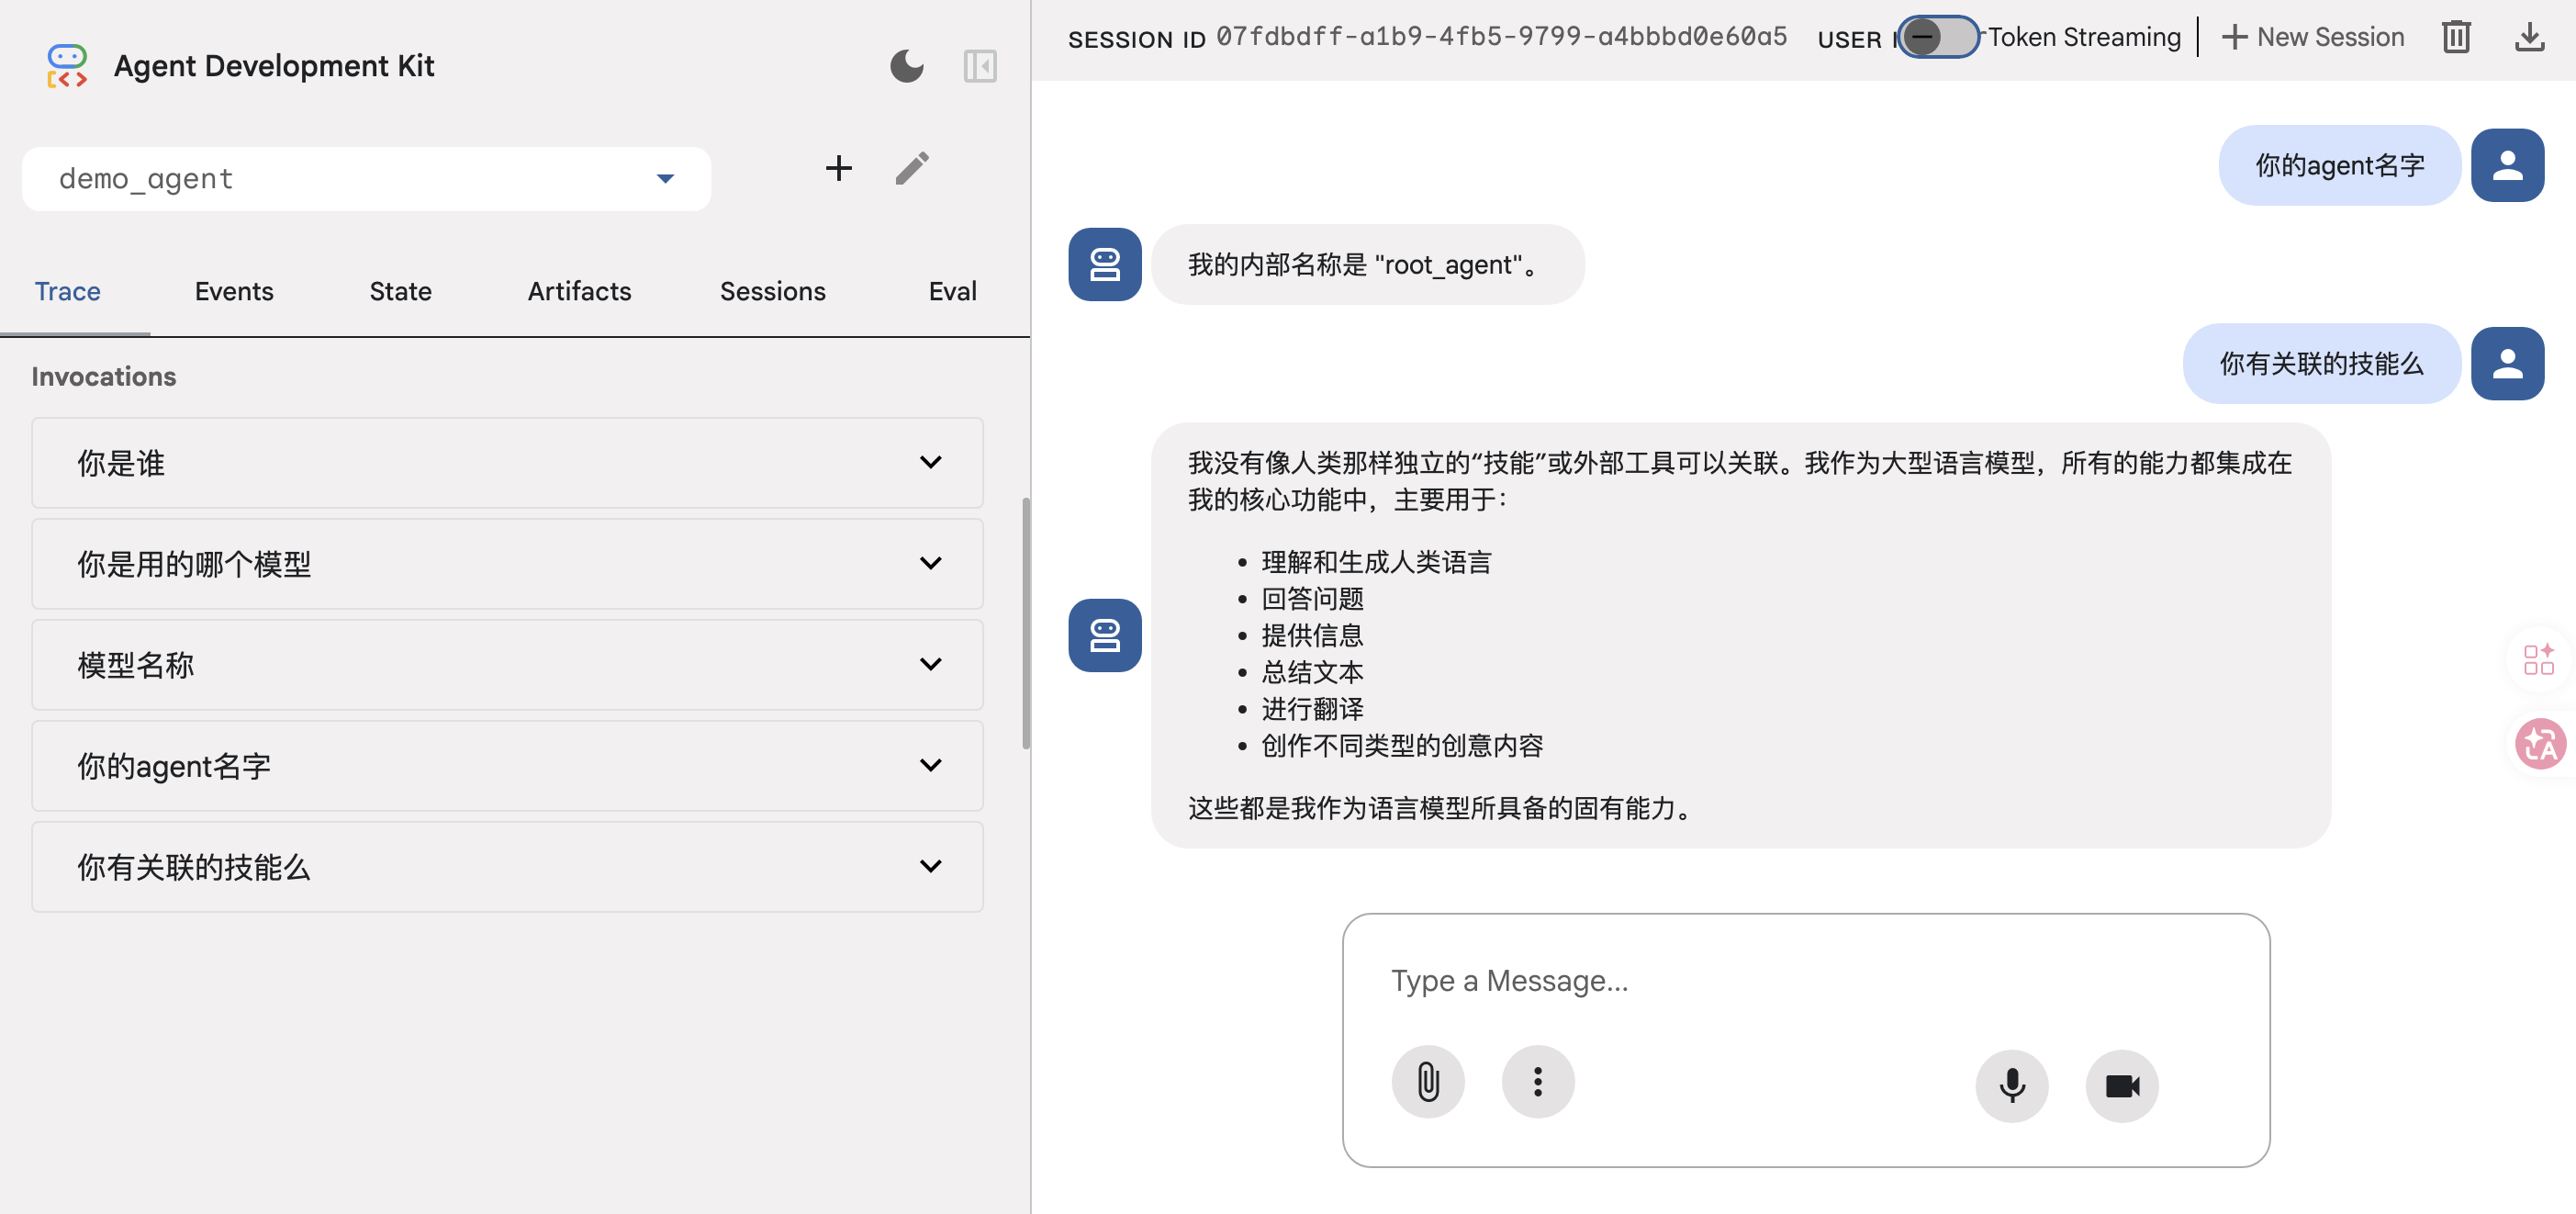
Task: Toggle dark mode moon icon
Action: [907, 66]
